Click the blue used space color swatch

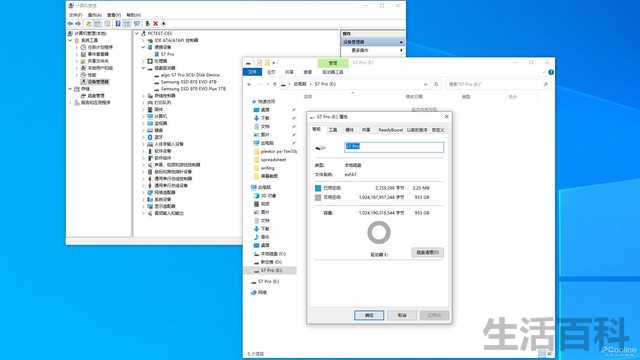coord(318,188)
